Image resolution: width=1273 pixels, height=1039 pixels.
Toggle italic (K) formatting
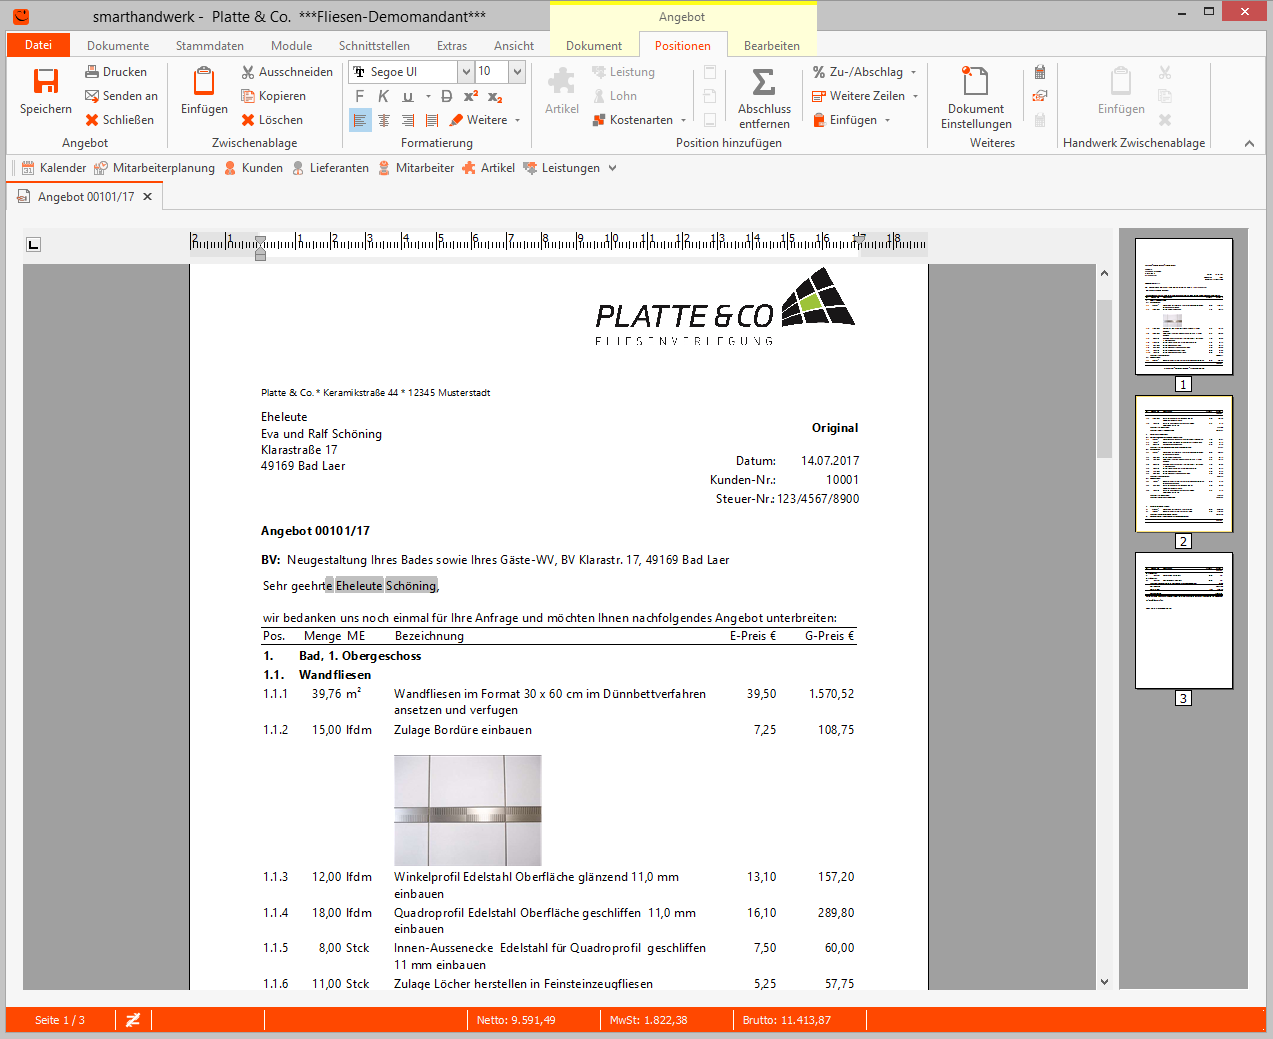[383, 96]
